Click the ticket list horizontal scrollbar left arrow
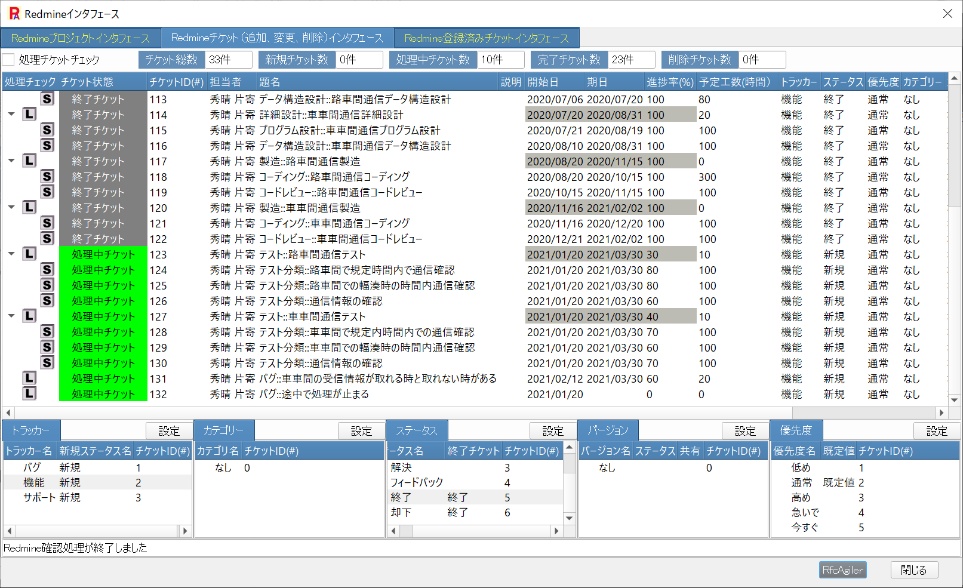963x588 pixels. [8, 412]
